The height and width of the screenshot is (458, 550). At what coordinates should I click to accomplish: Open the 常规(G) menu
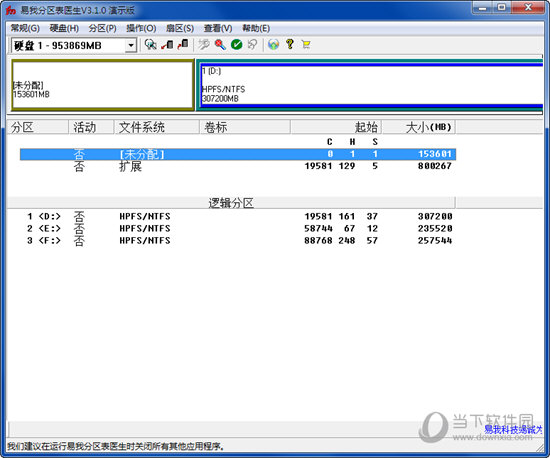click(25, 28)
